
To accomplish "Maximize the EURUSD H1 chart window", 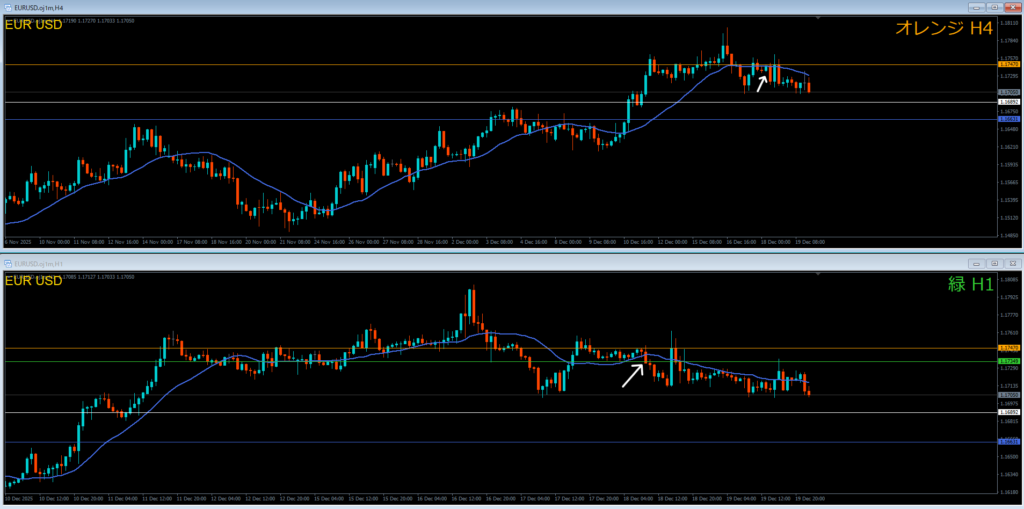I will click(994, 263).
